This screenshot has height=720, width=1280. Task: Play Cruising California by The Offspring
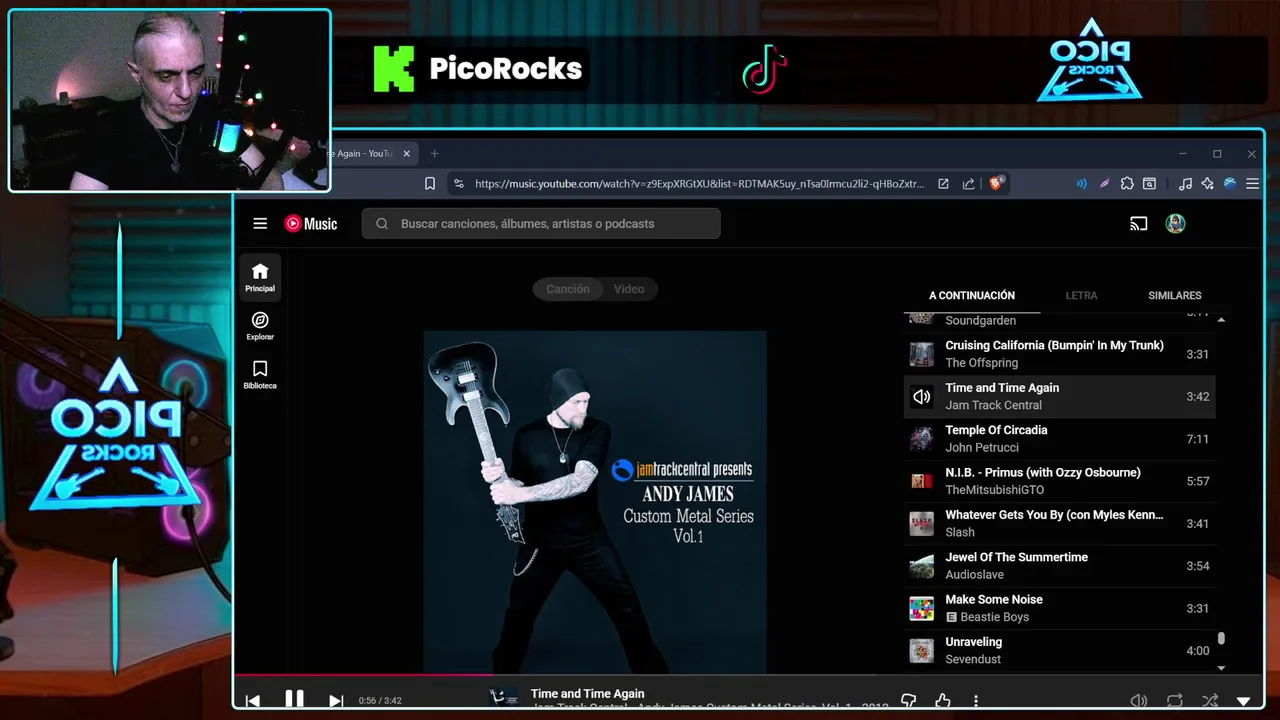[1060, 354]
